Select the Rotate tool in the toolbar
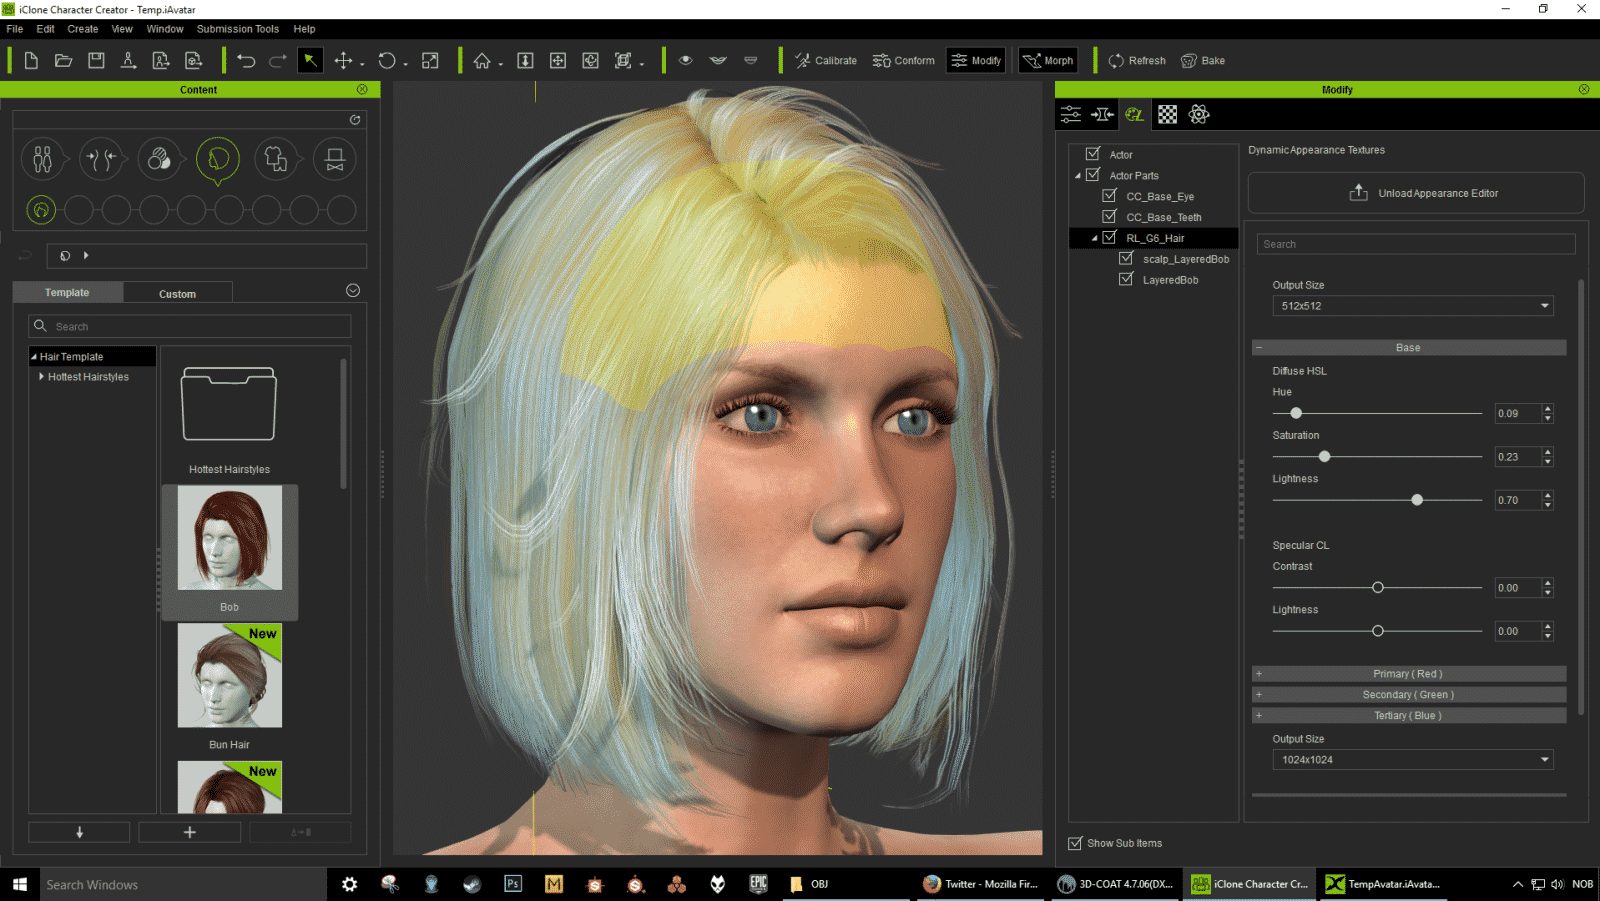Screen dimensions: 1600x901 (387, 60)
